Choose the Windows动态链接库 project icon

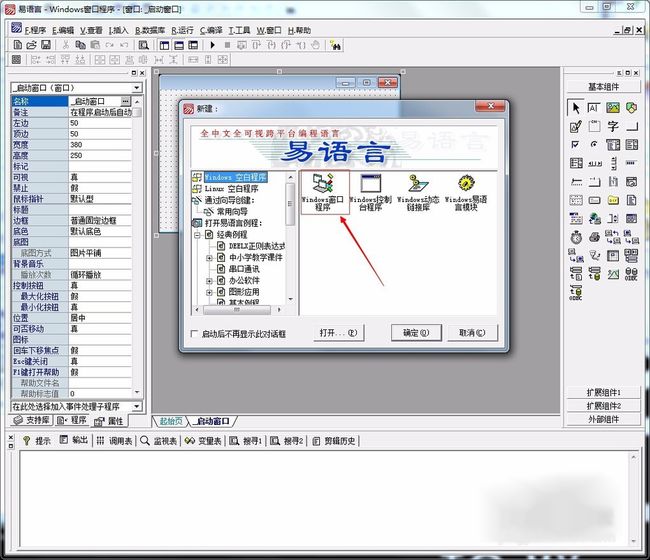click(x=418, y=192)
